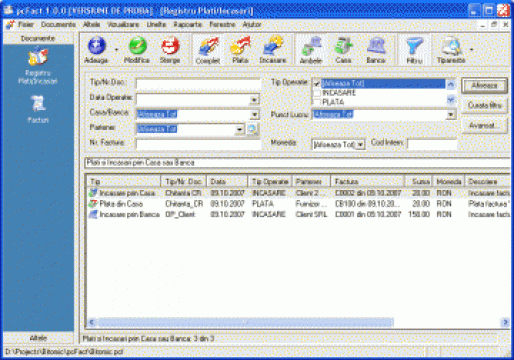Click the Adauga toolbar icon
This screenshot has height=360, width=514.
97,46
